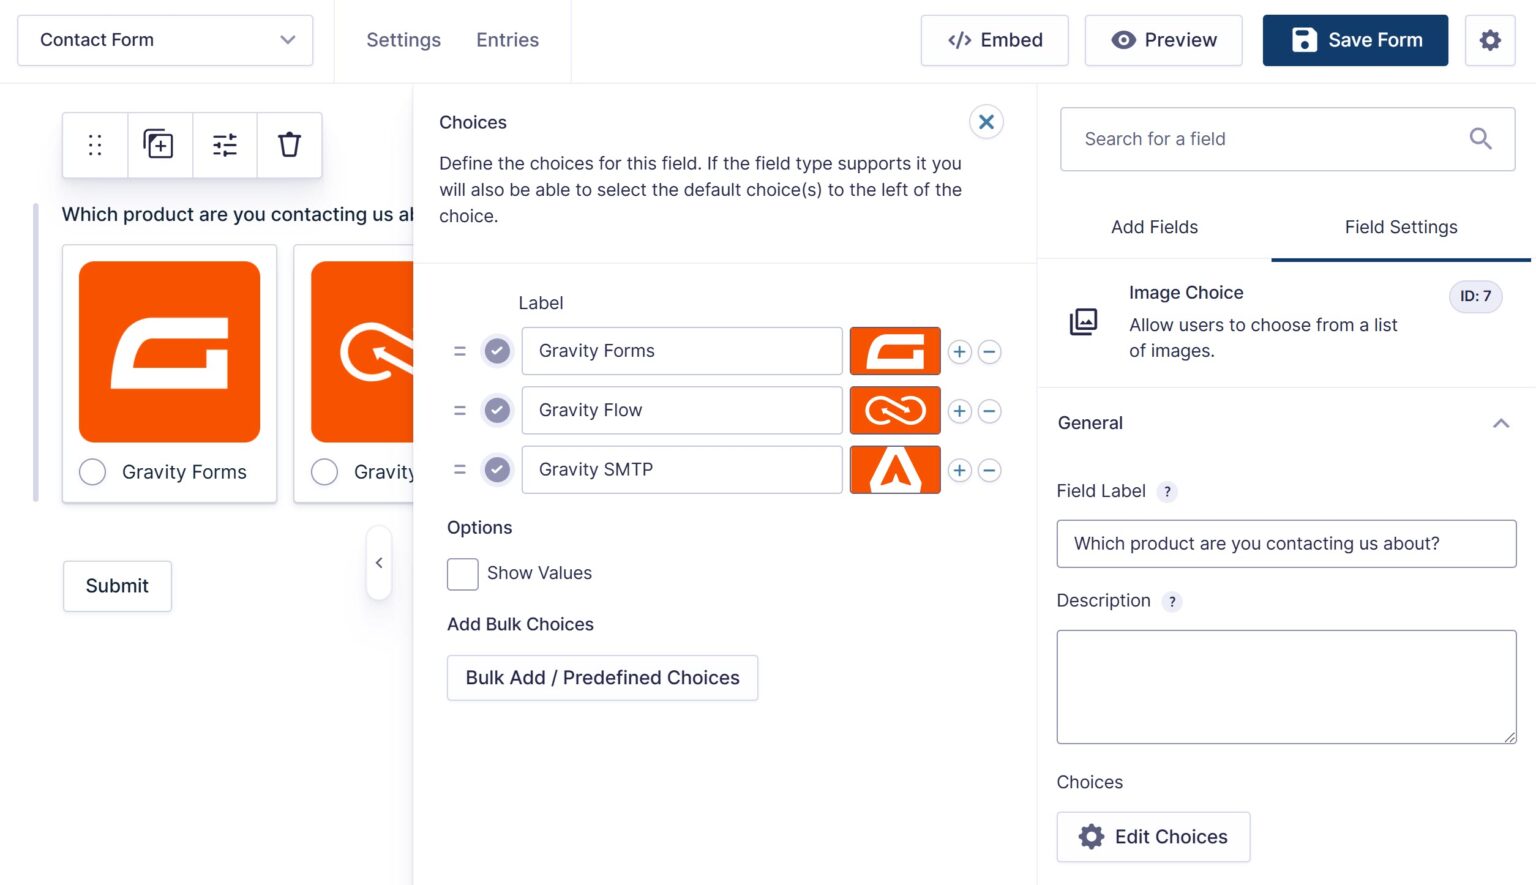The width and height of the screenshot is (1536, 885).
Task: Enable the Show Values checkbox
Action: coord(462,573)
